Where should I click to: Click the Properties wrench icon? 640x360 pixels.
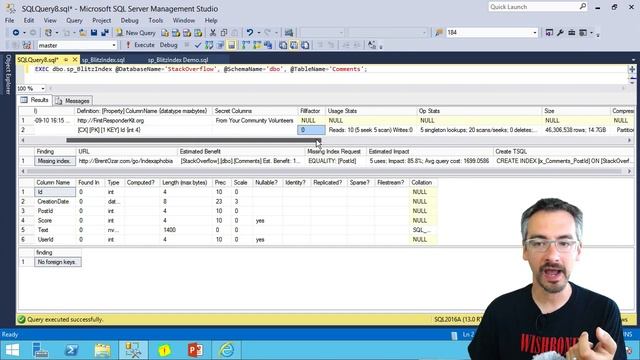[x=560, y=32]
